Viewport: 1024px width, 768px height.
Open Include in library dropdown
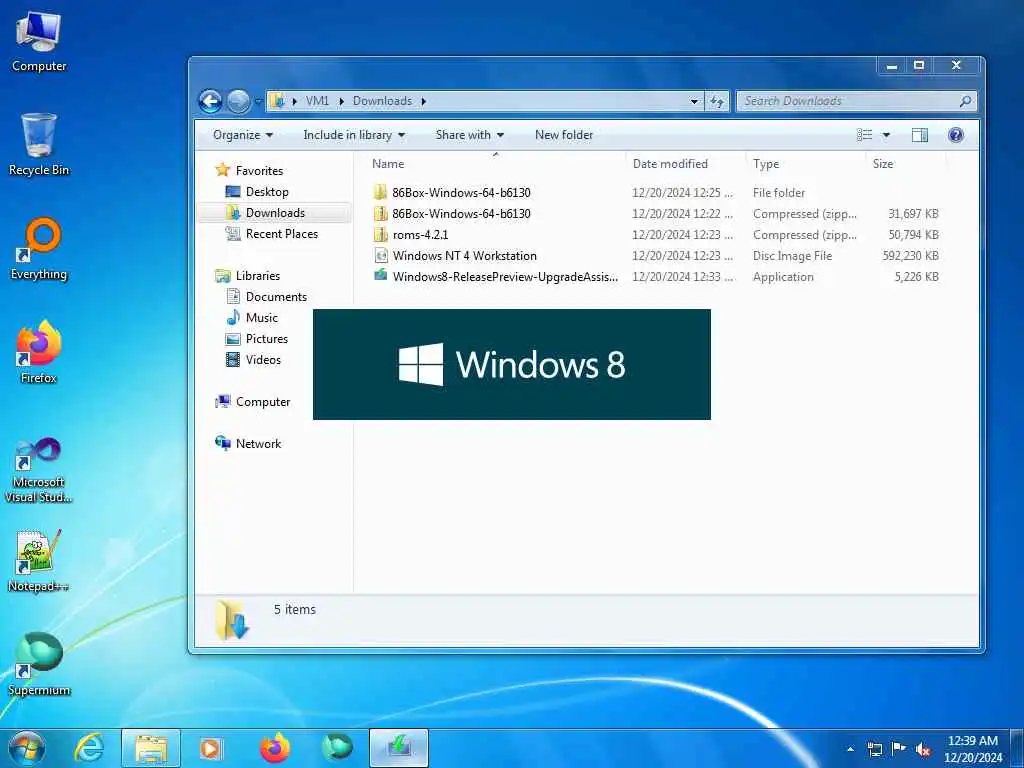354,135
